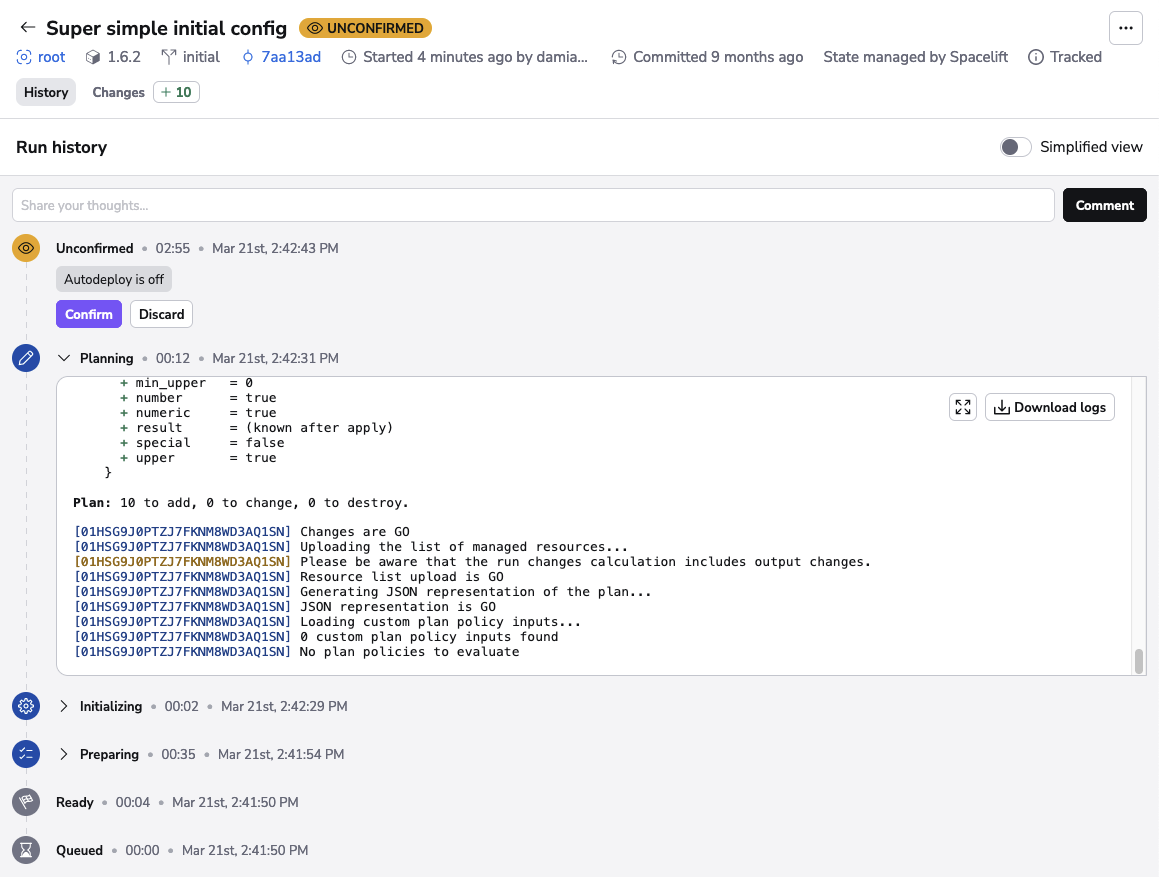Open the root space via its icon
The image size is (1159, 877).
(x=22, y=57)
